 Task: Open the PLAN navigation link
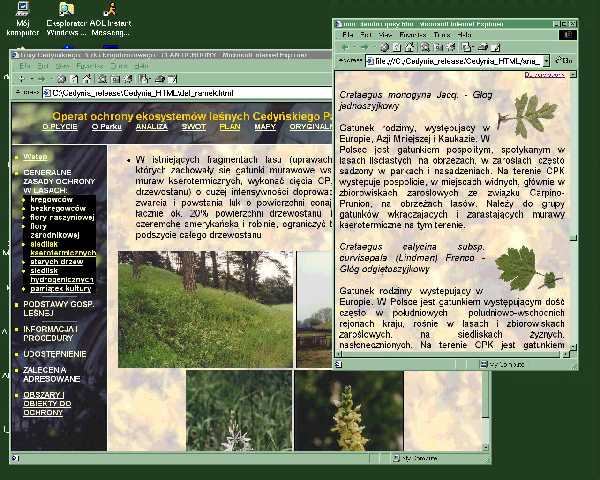230,127
